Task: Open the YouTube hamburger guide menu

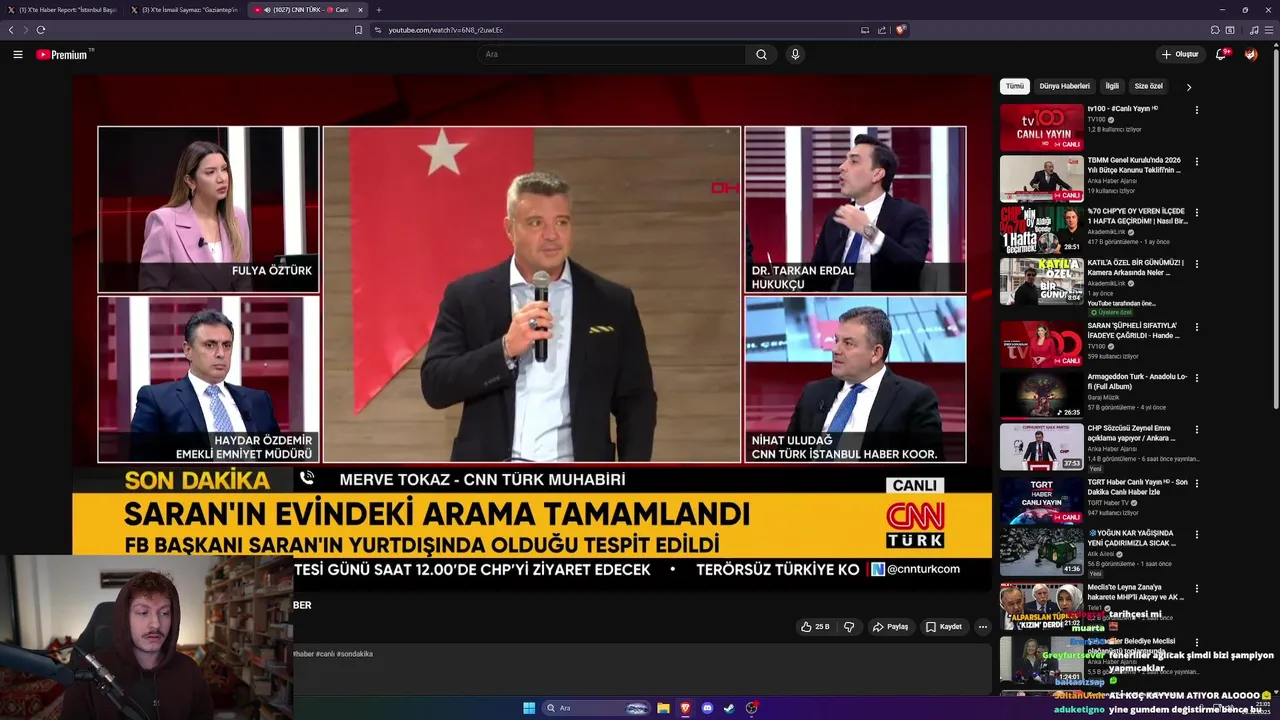Action: pos(17,54)
